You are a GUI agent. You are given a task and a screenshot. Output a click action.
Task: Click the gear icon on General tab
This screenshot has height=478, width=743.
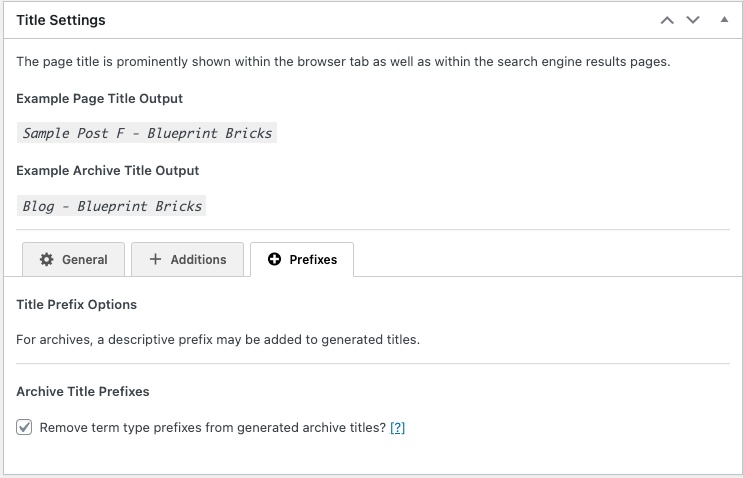tap(46, 259)
